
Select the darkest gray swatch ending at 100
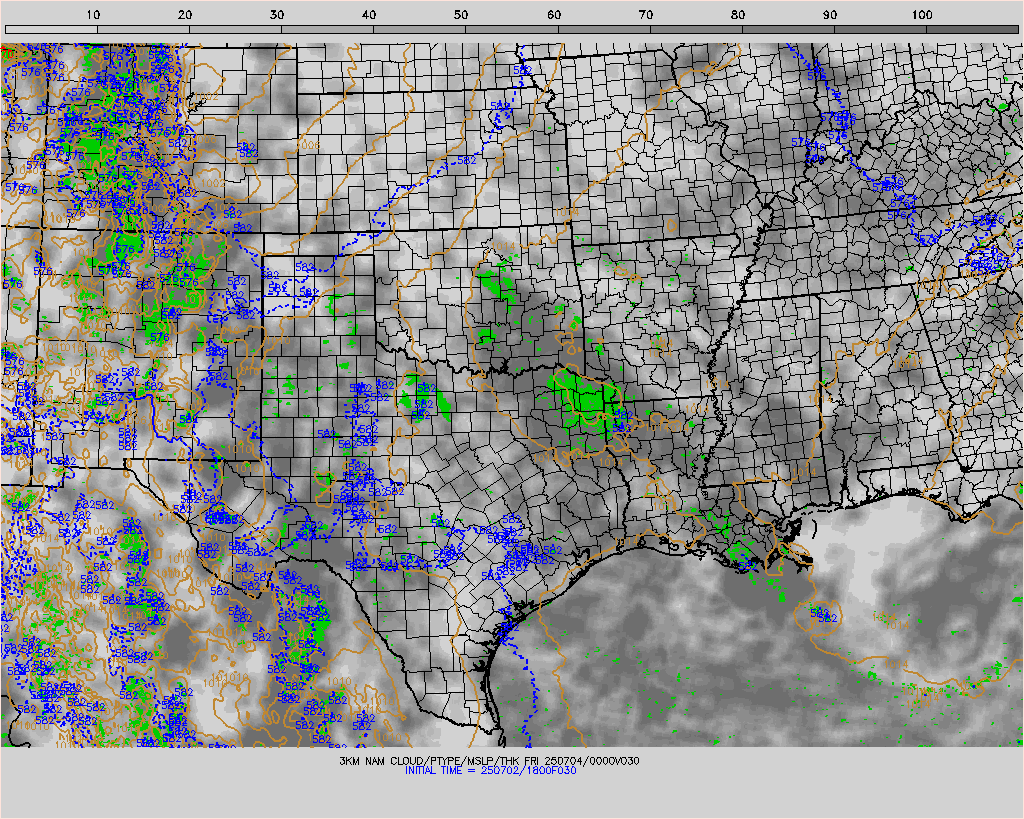point(880,29)
